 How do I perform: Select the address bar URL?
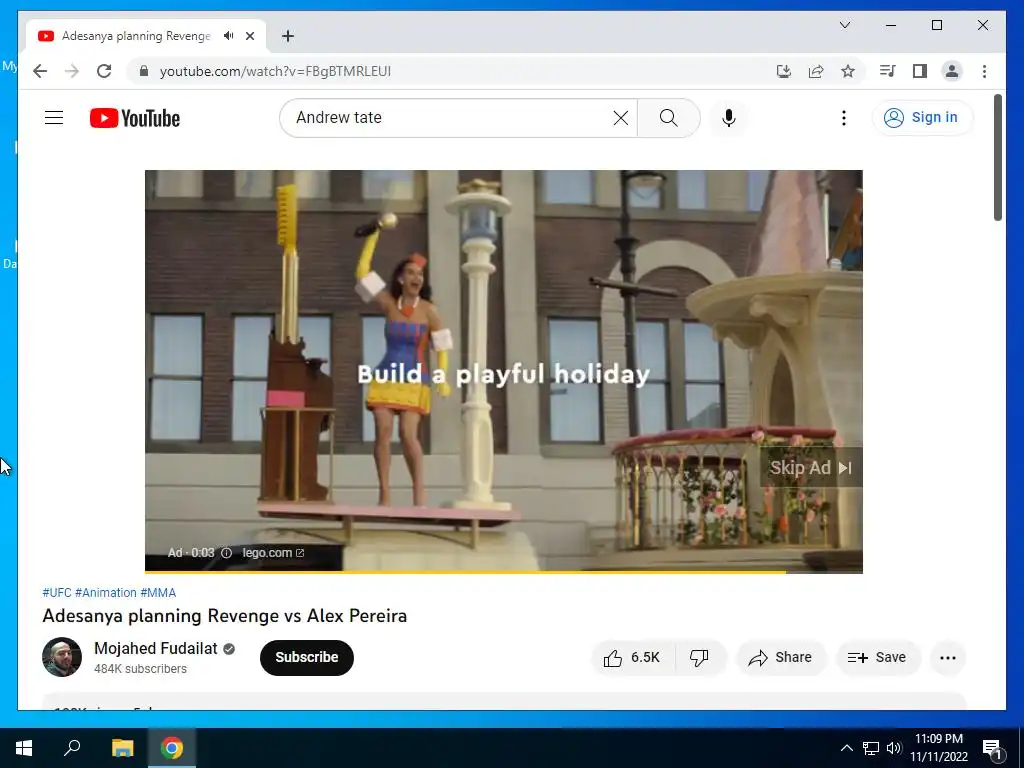click(275, 71)
